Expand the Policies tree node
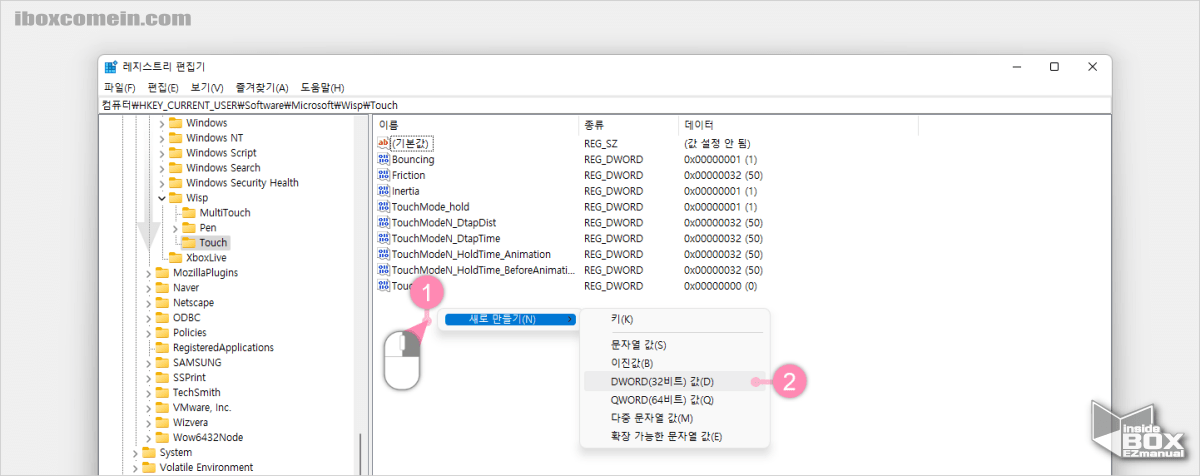Image resolution: width=1200 pixels, height=476 pixels. point(149,332)
